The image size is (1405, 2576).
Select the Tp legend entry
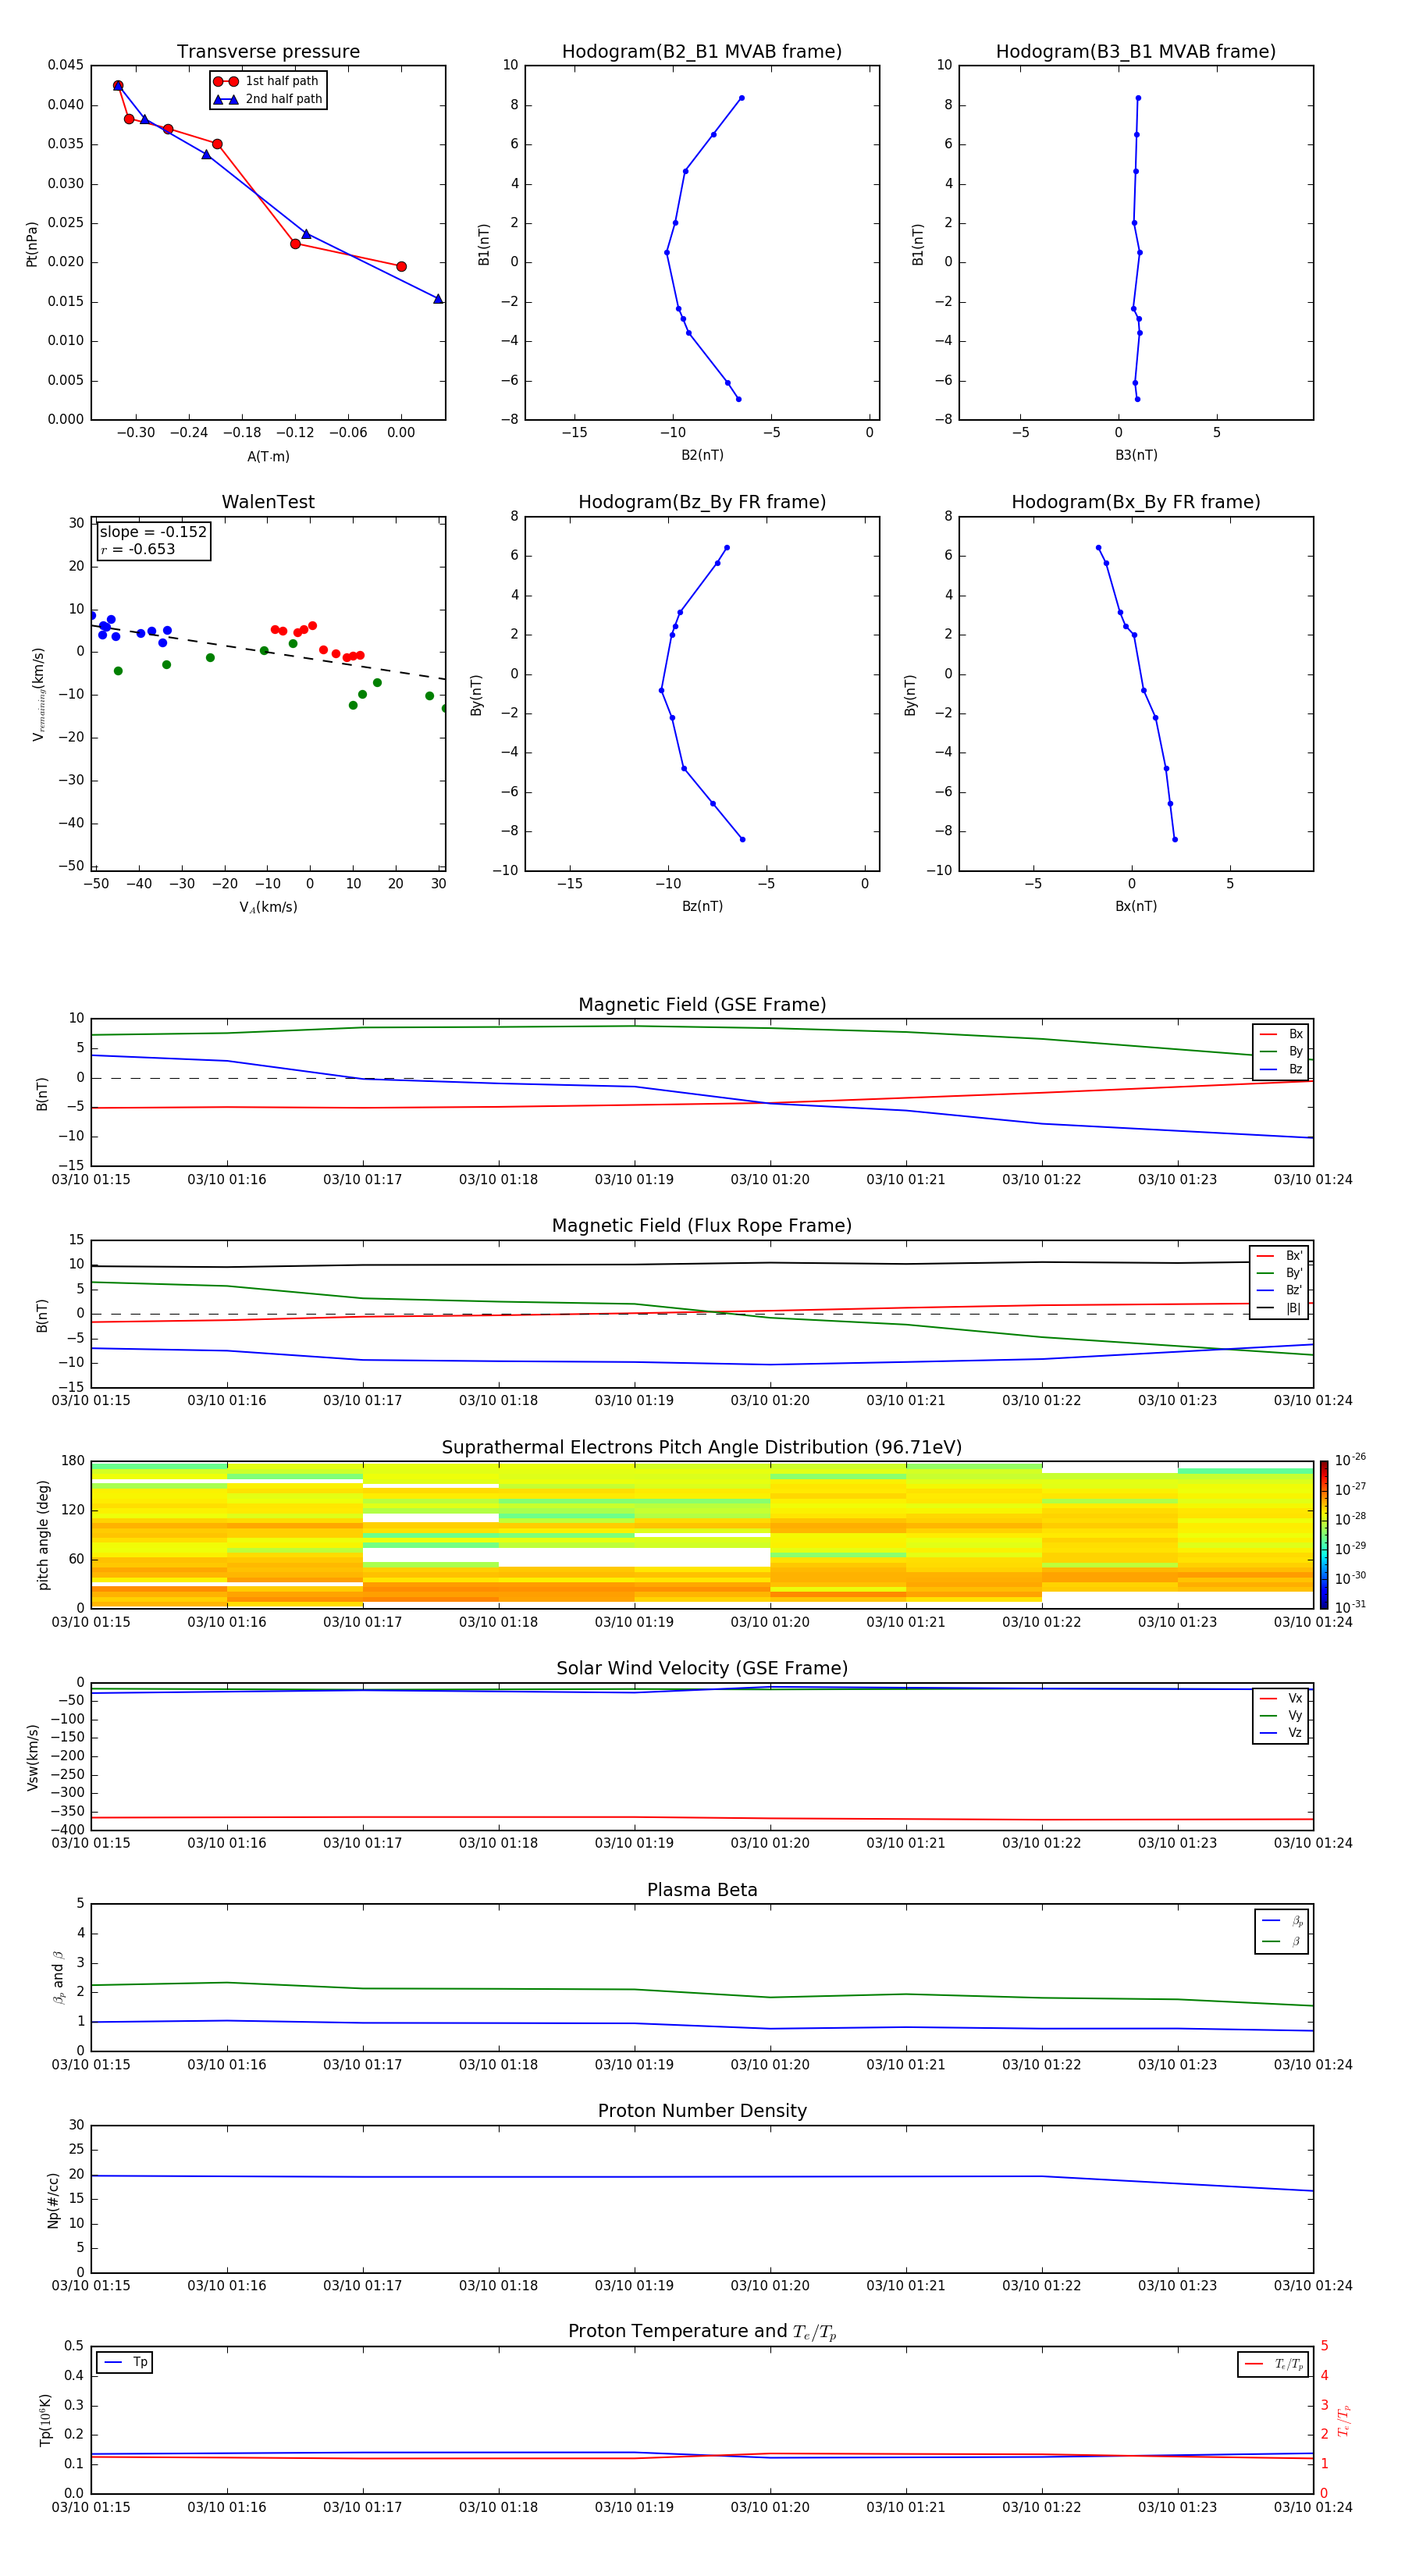(x=125, y=2362)
